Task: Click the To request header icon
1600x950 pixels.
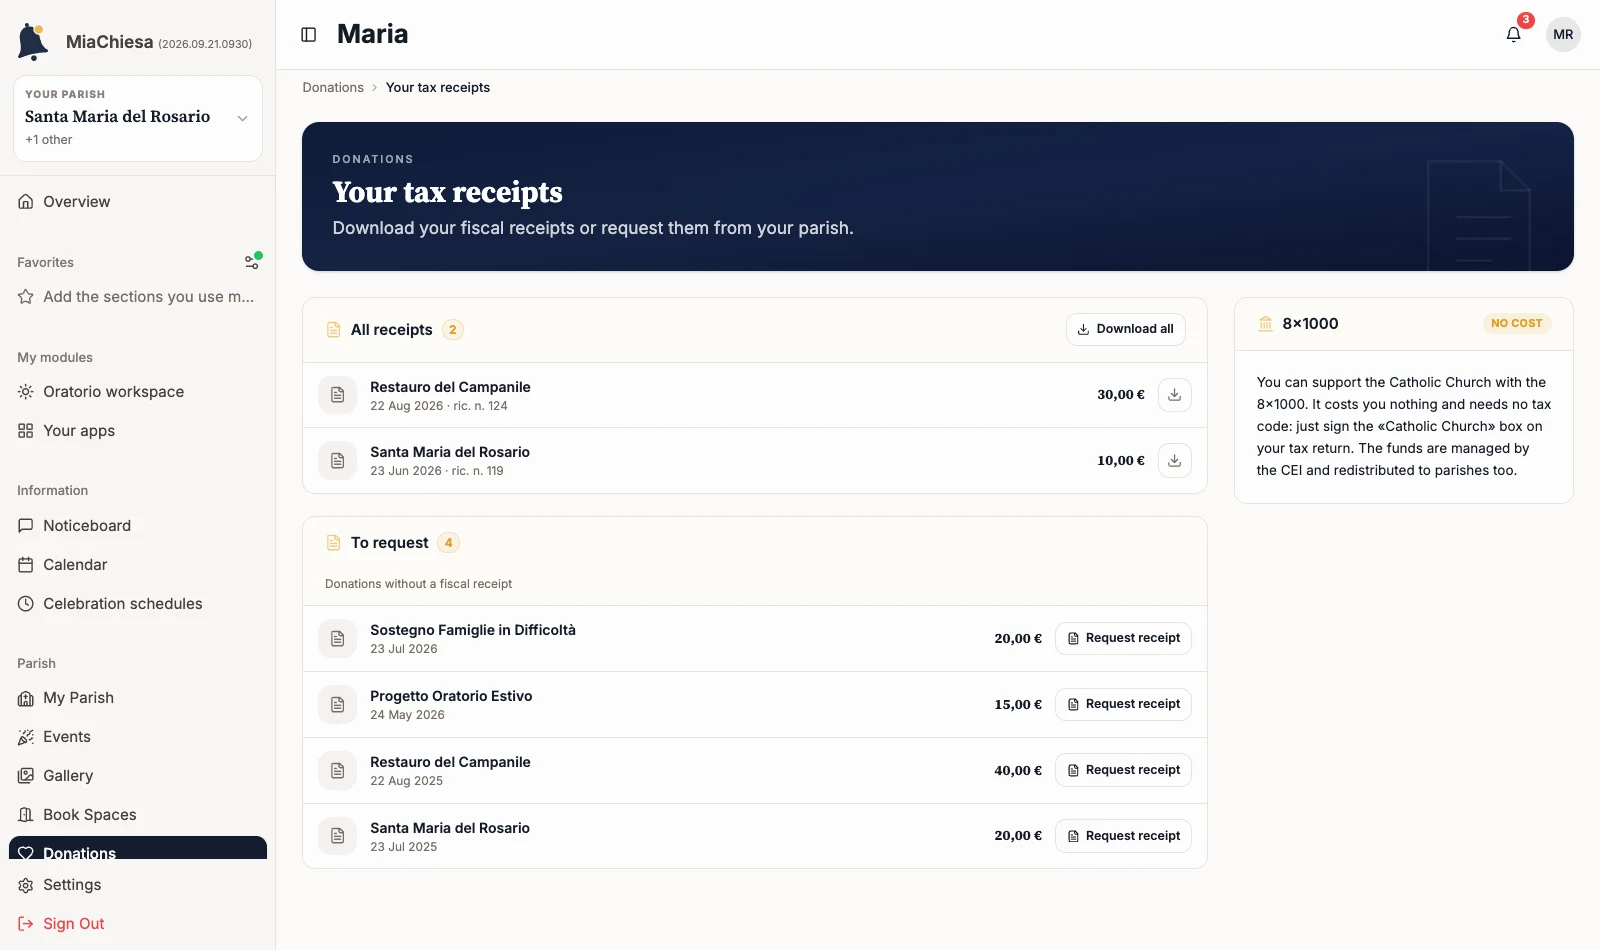Action: pos(334,543)
